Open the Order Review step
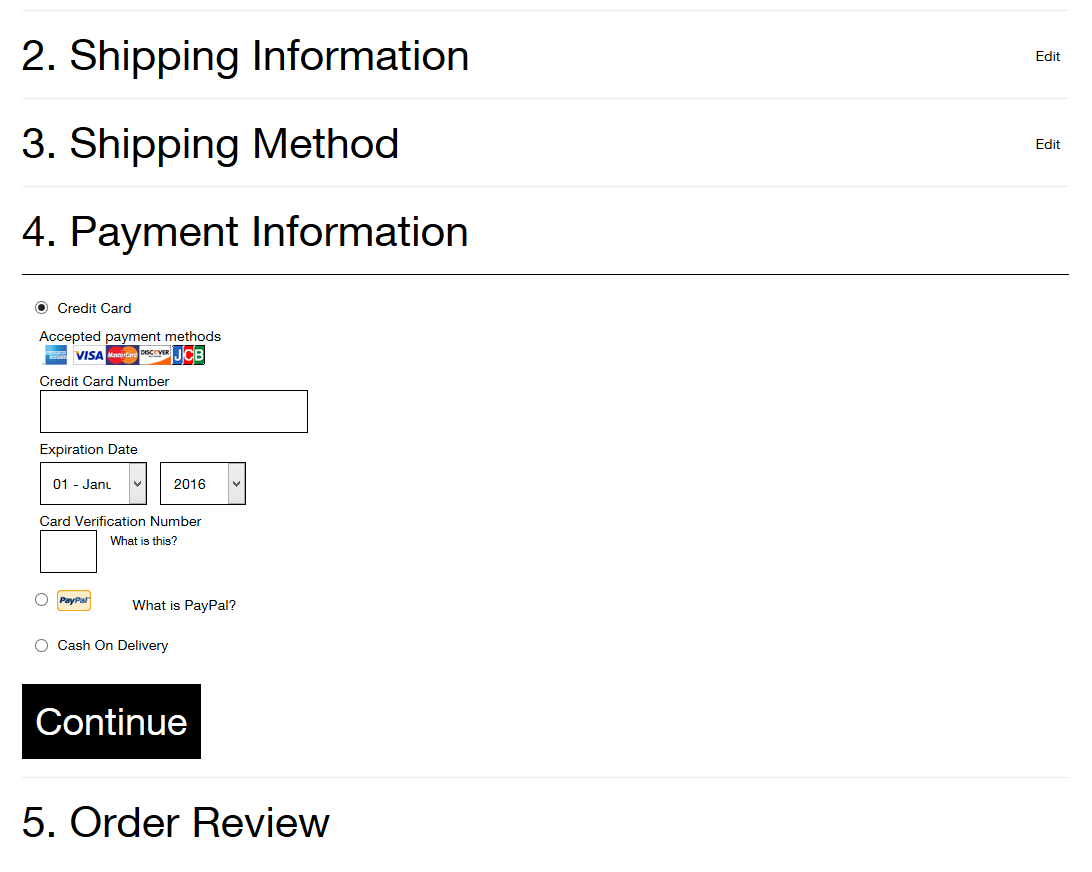Screen dimensions: 1092x872 (176, 822)
